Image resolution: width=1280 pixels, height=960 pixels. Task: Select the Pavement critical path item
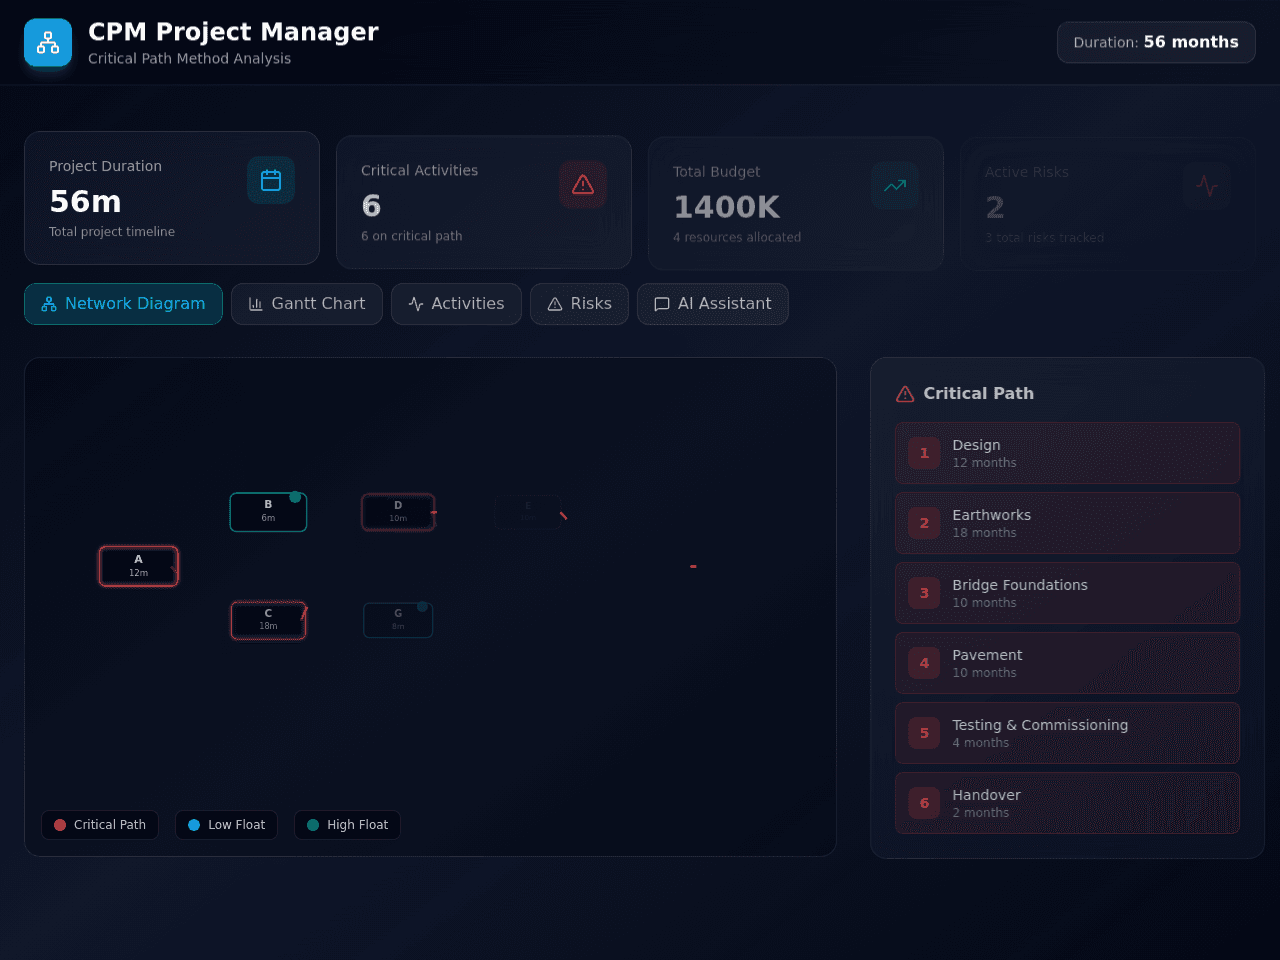(x=1067, y=663)
